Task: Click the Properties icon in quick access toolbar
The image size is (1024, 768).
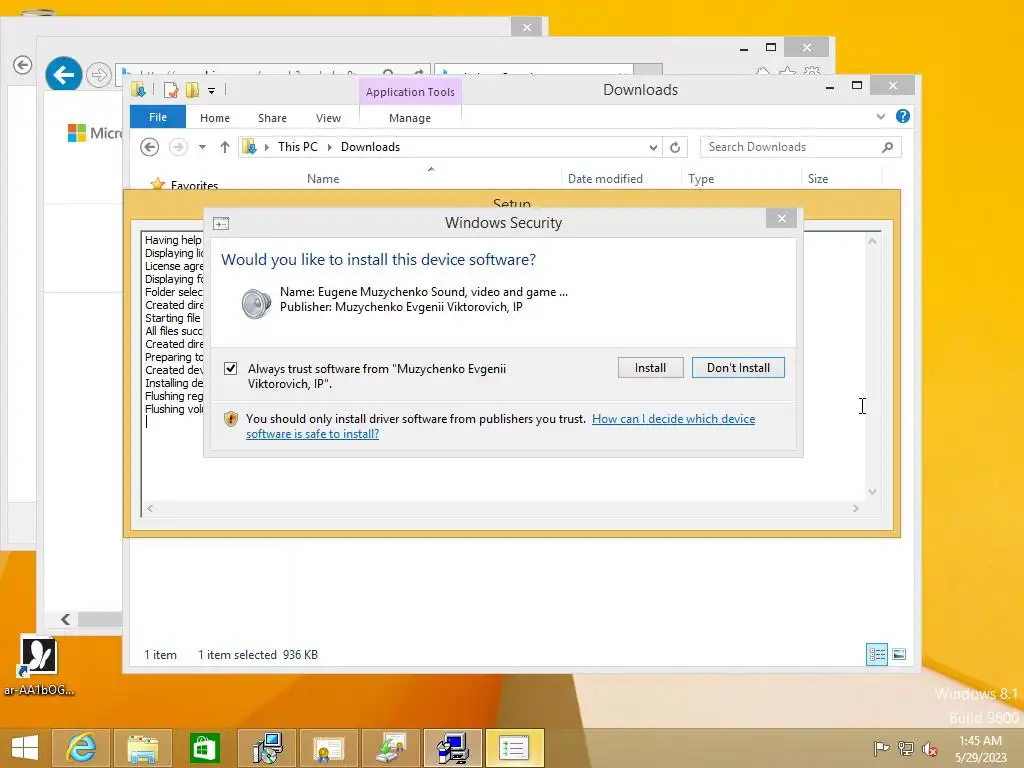Action: [x=171, y=90]
